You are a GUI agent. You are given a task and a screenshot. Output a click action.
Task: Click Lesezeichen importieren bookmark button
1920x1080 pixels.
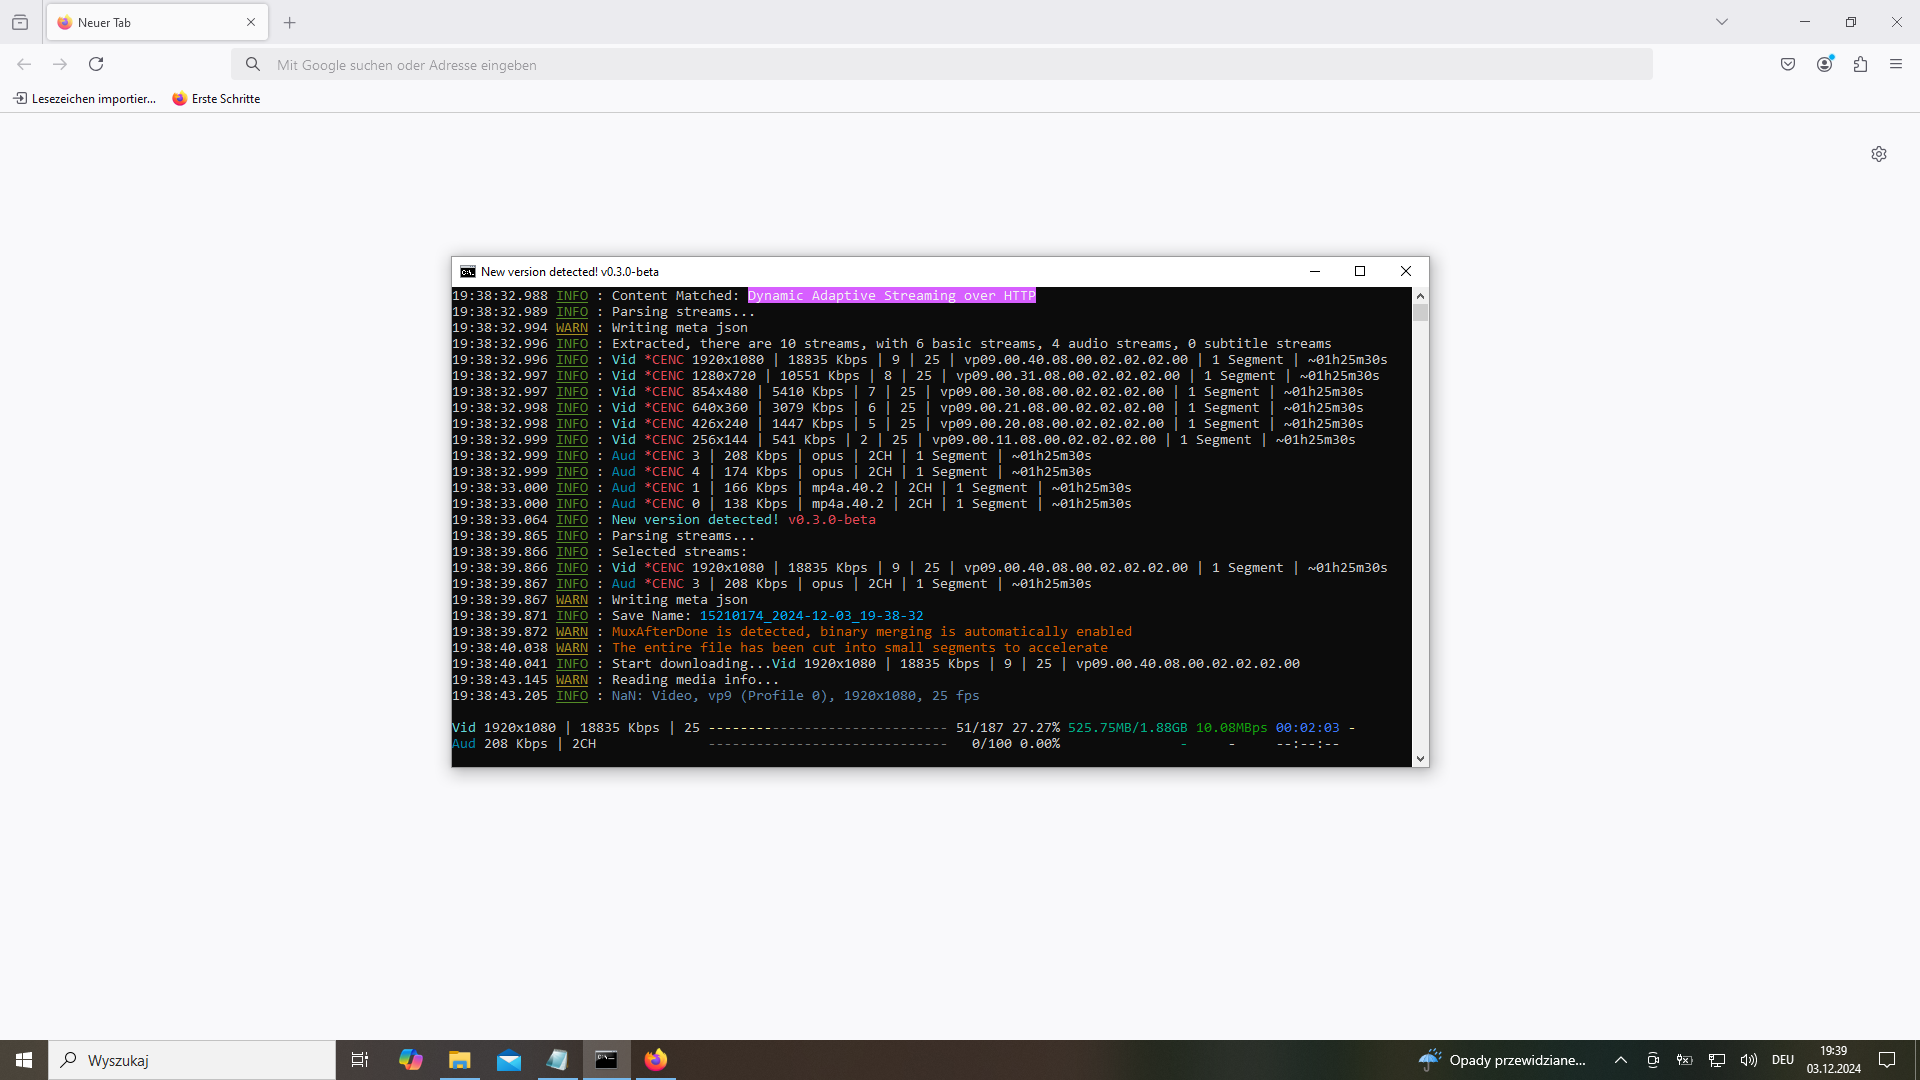point(85,99)
